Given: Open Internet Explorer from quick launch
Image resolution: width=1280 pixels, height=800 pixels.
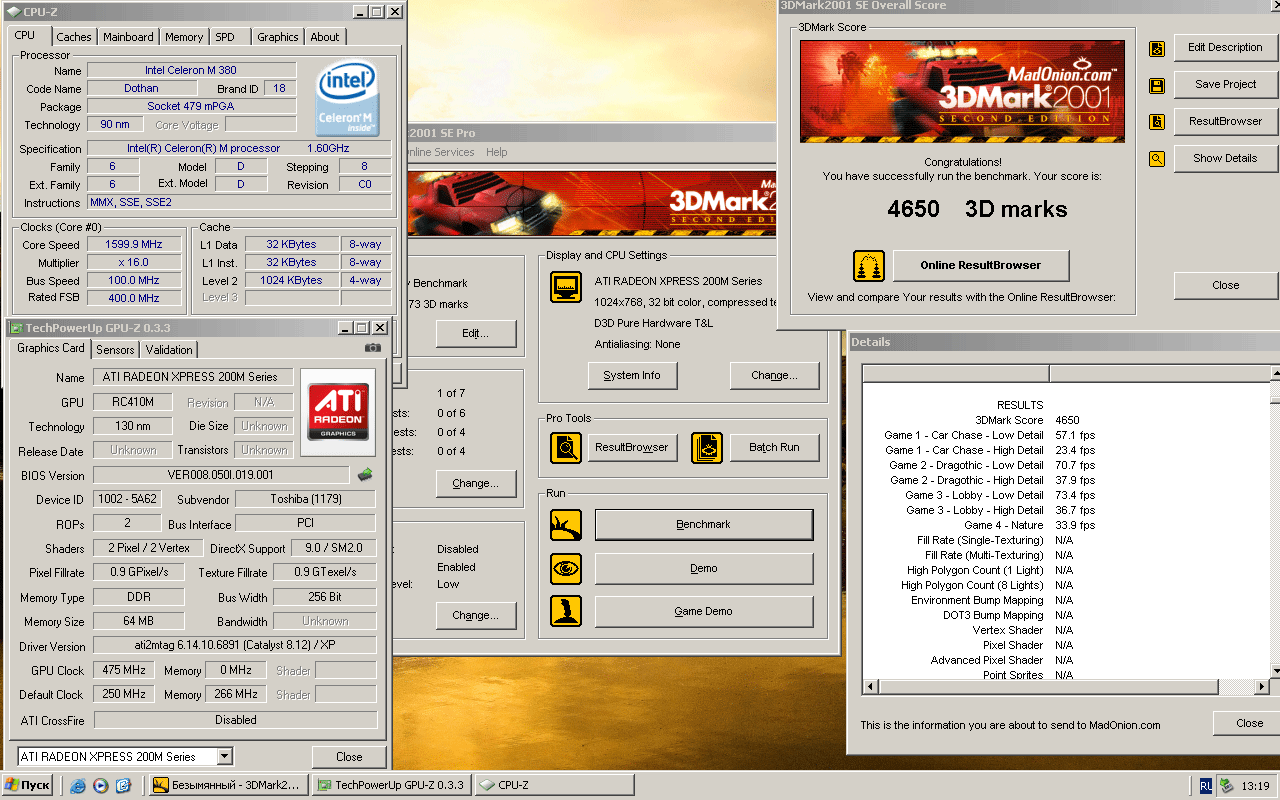Looking at the screenshot, I should pyautogui.click(x=78, y=786).
